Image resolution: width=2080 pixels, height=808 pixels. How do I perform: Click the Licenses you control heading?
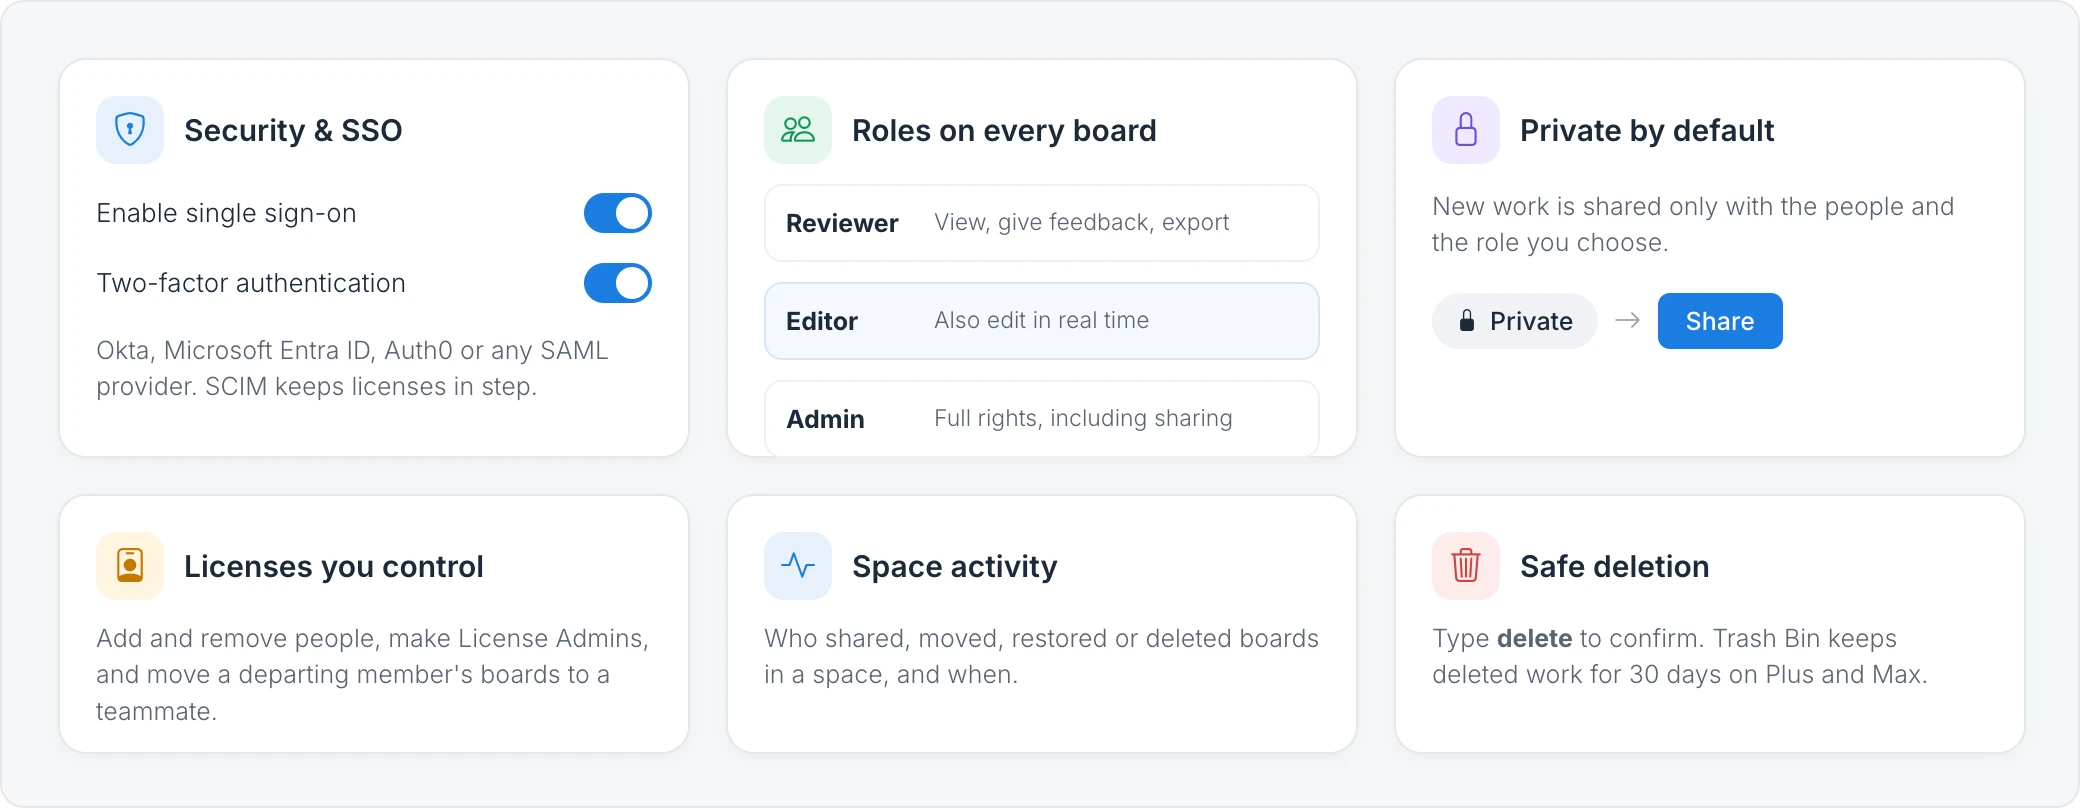tap(334, 566)
